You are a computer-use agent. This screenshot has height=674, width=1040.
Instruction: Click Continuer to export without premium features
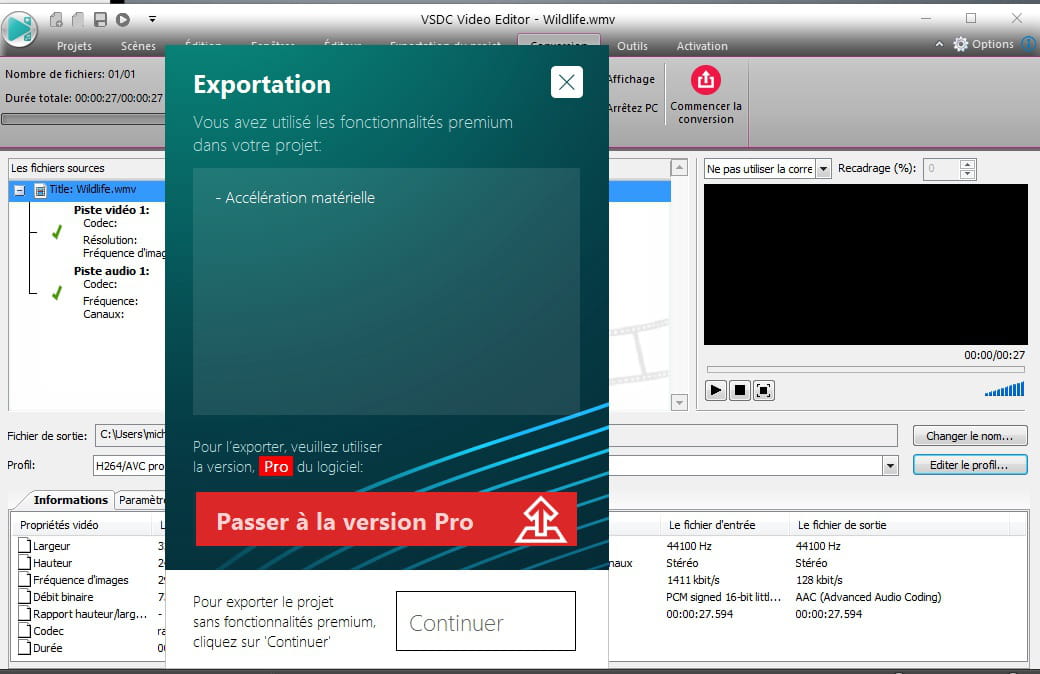(486, 621)
